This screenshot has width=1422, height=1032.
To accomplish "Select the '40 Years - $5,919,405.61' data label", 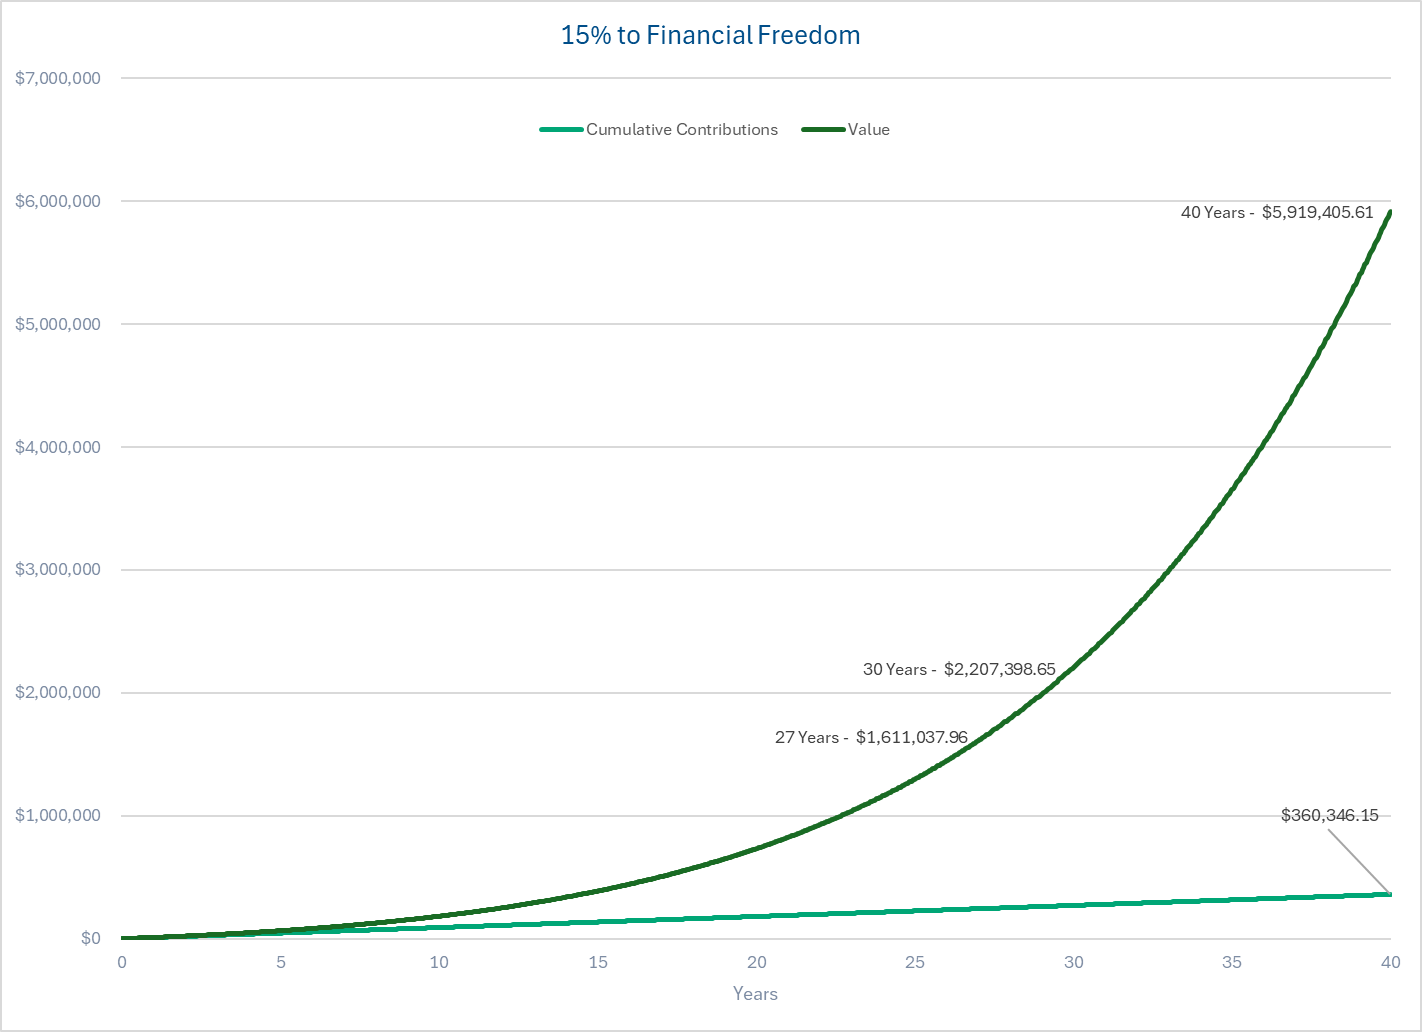I will 1277,213.
